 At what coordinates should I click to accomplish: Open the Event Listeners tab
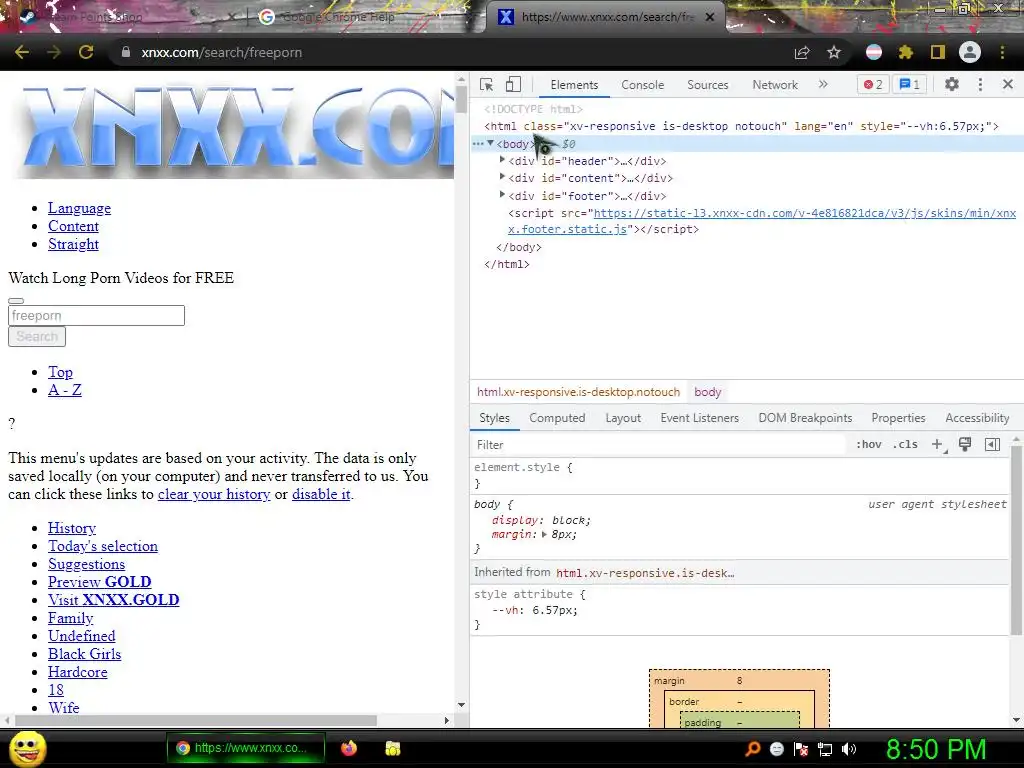tap(699, 418)
